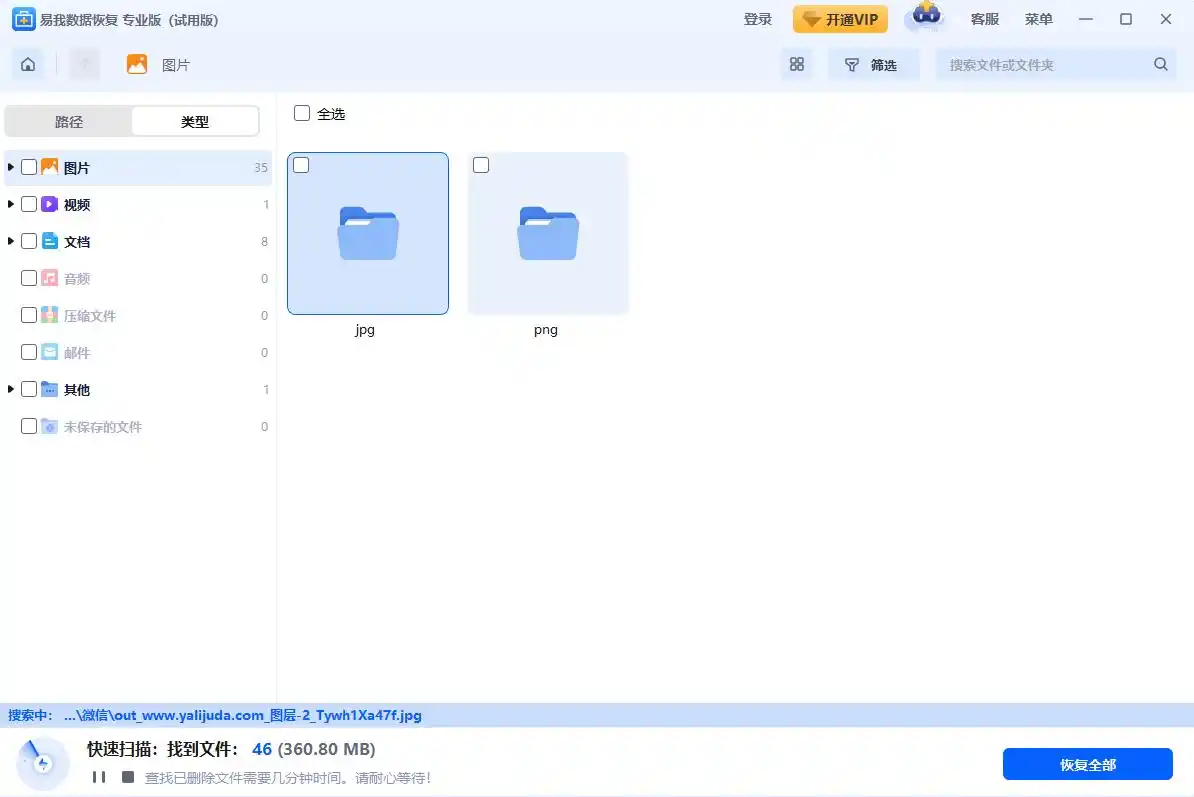
Task: Expand the 图片 tree branch
Action: pos(10,167)
